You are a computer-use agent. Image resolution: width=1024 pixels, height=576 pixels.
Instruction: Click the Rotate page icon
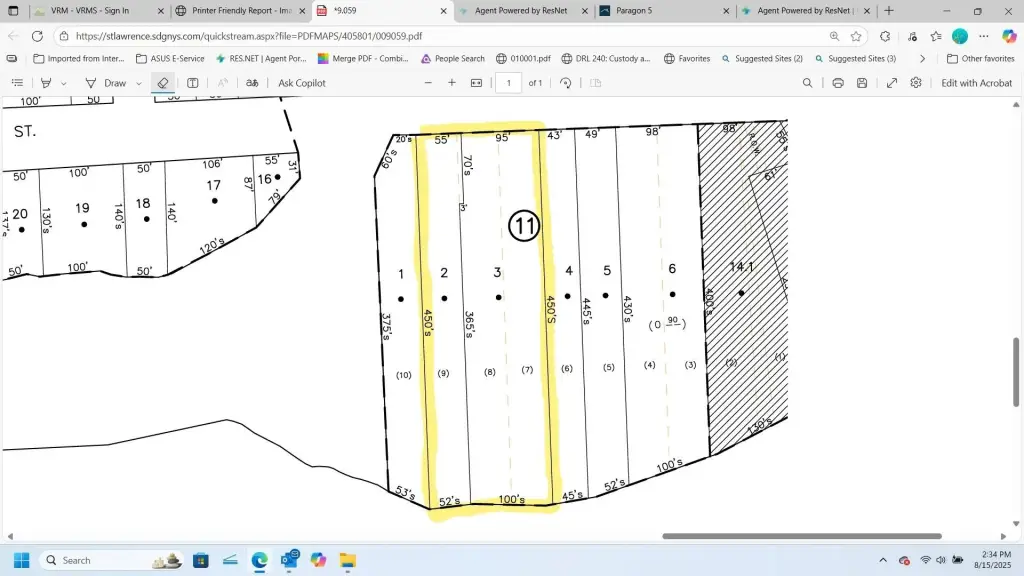[x=566, y=83]
